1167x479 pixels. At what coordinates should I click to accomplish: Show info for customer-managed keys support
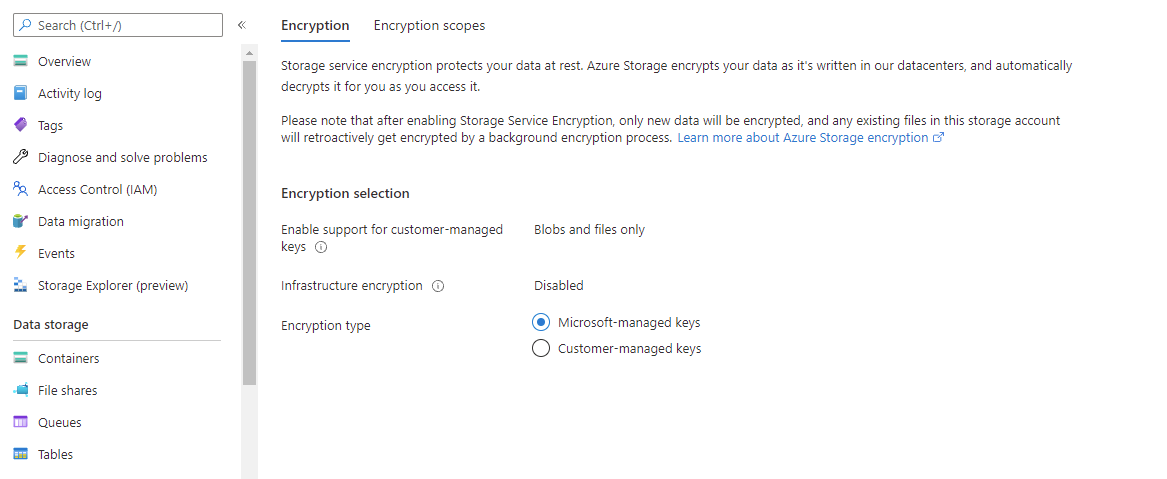(x=321, y=247)
